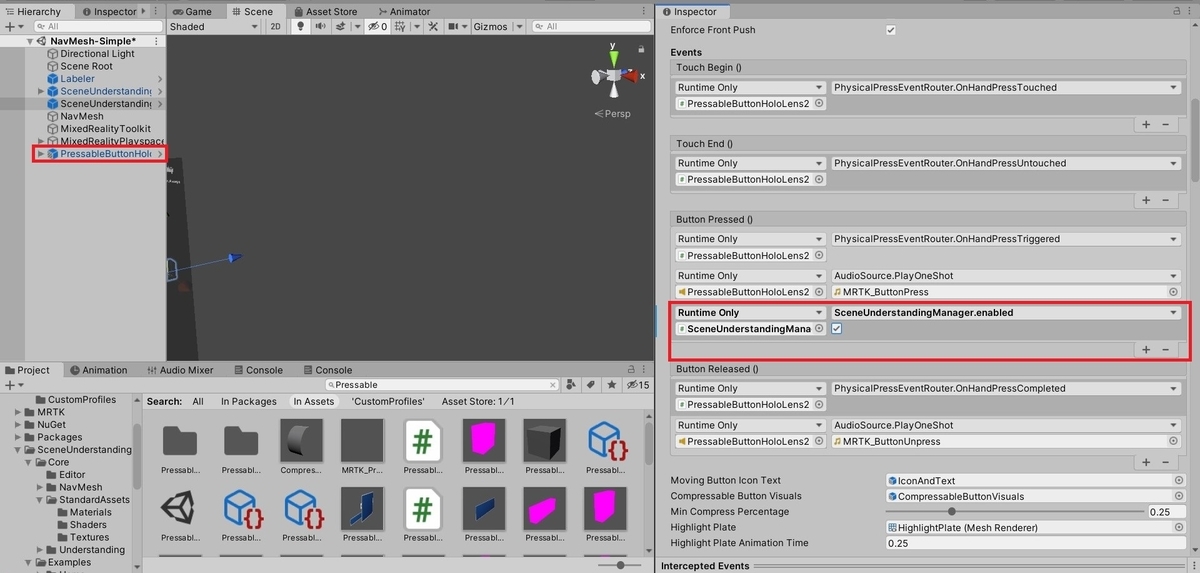This screenshot has height=573, width=1200.
Task: Click the Scene view search field
Action: (x=590, y=27)
